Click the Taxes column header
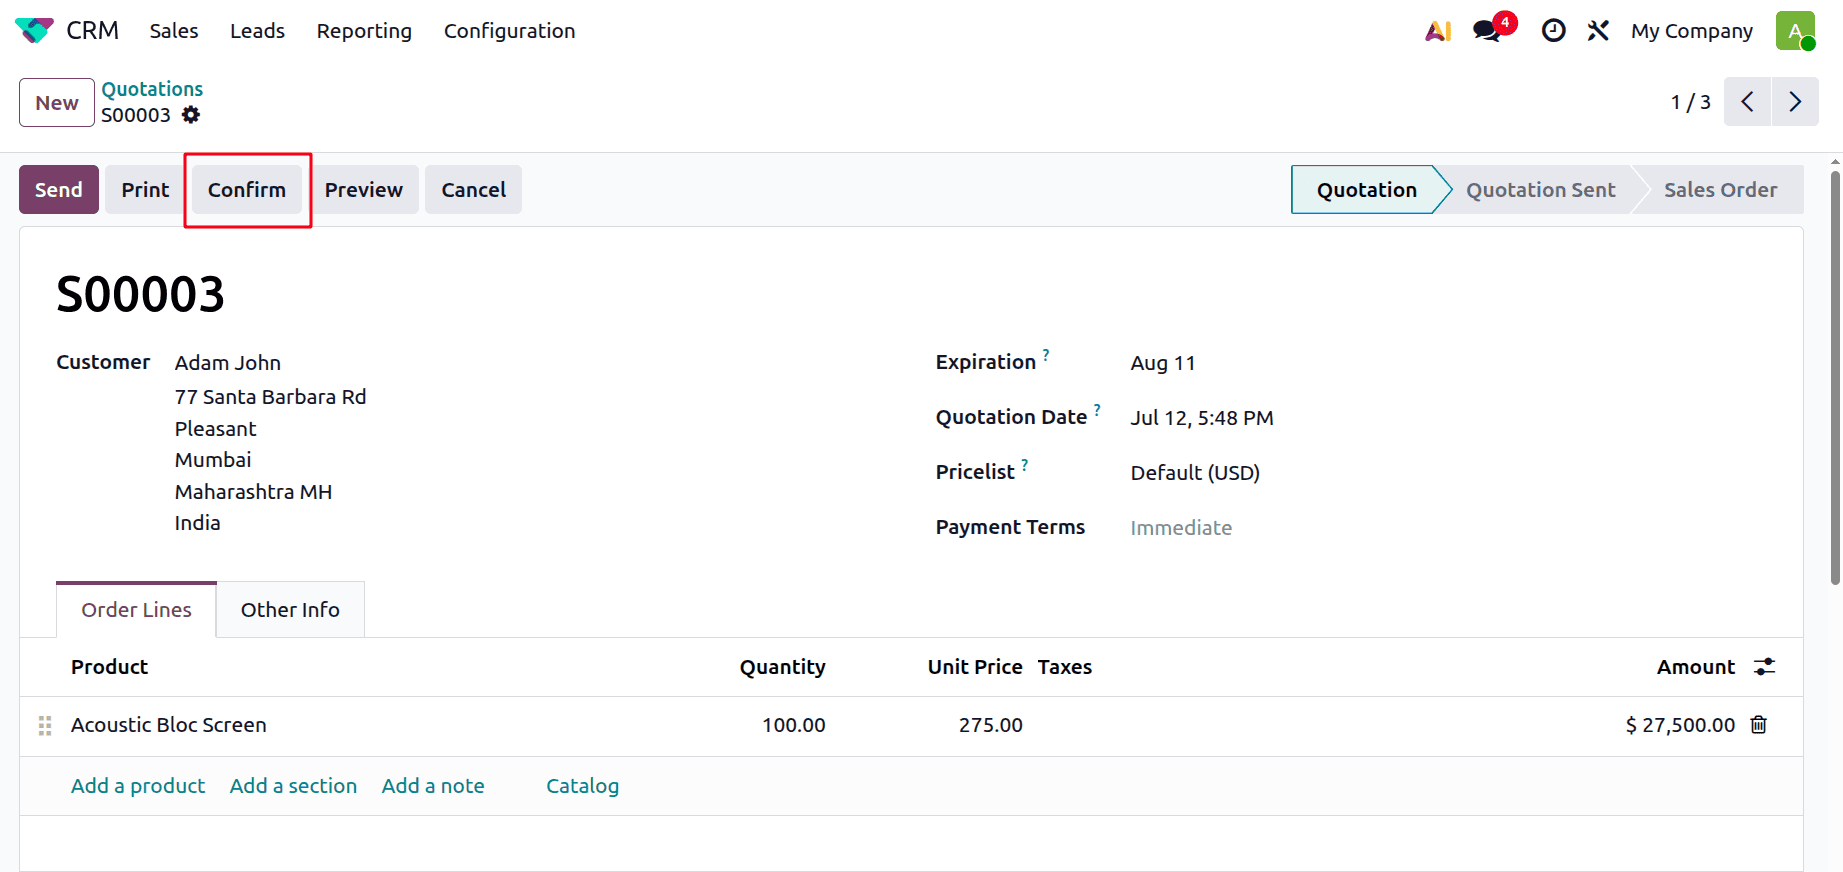This screenshot has height=872, width=1843. point(1065,667)
